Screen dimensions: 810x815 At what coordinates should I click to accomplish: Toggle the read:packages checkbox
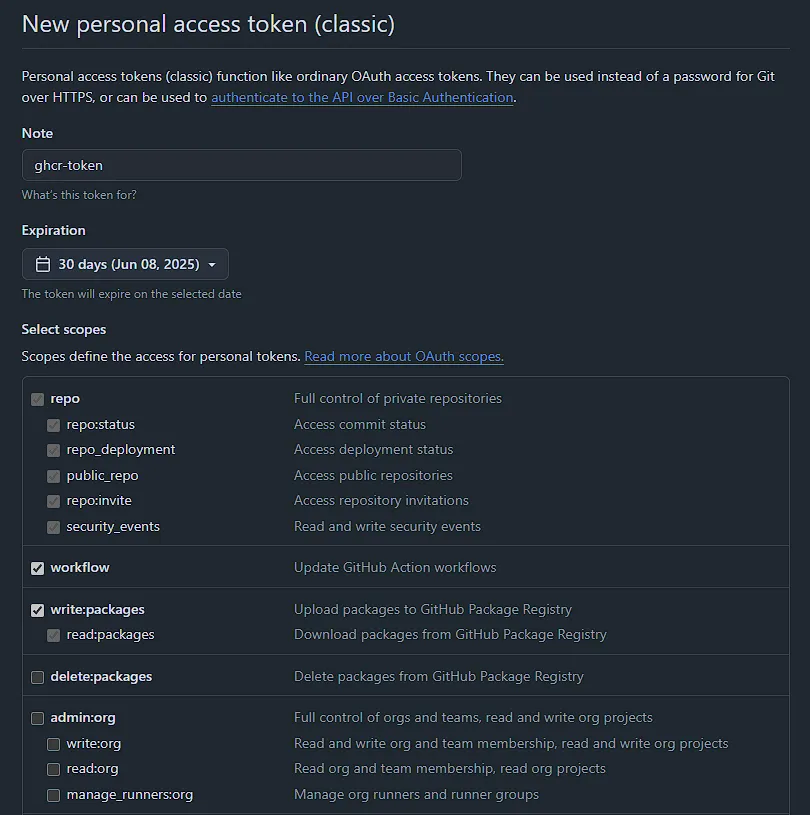point(54,635)
